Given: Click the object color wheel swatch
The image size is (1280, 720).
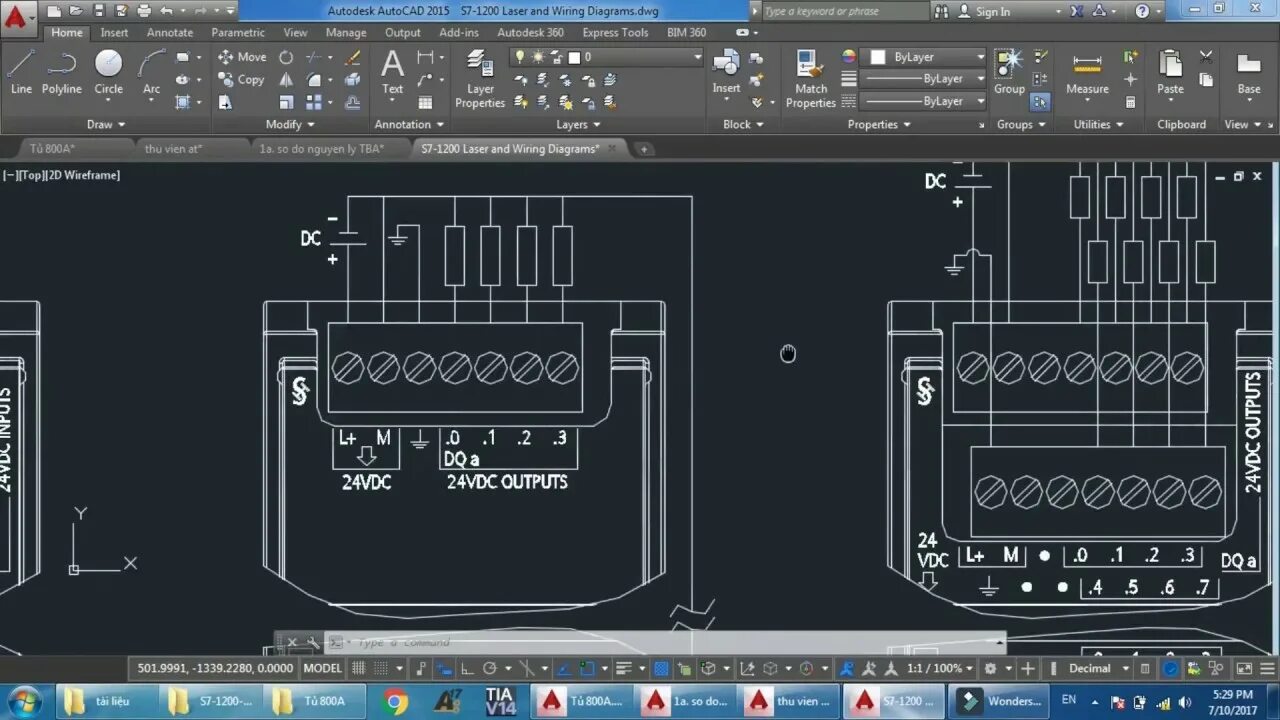Looking at the screenshot, I should (849, 57).
